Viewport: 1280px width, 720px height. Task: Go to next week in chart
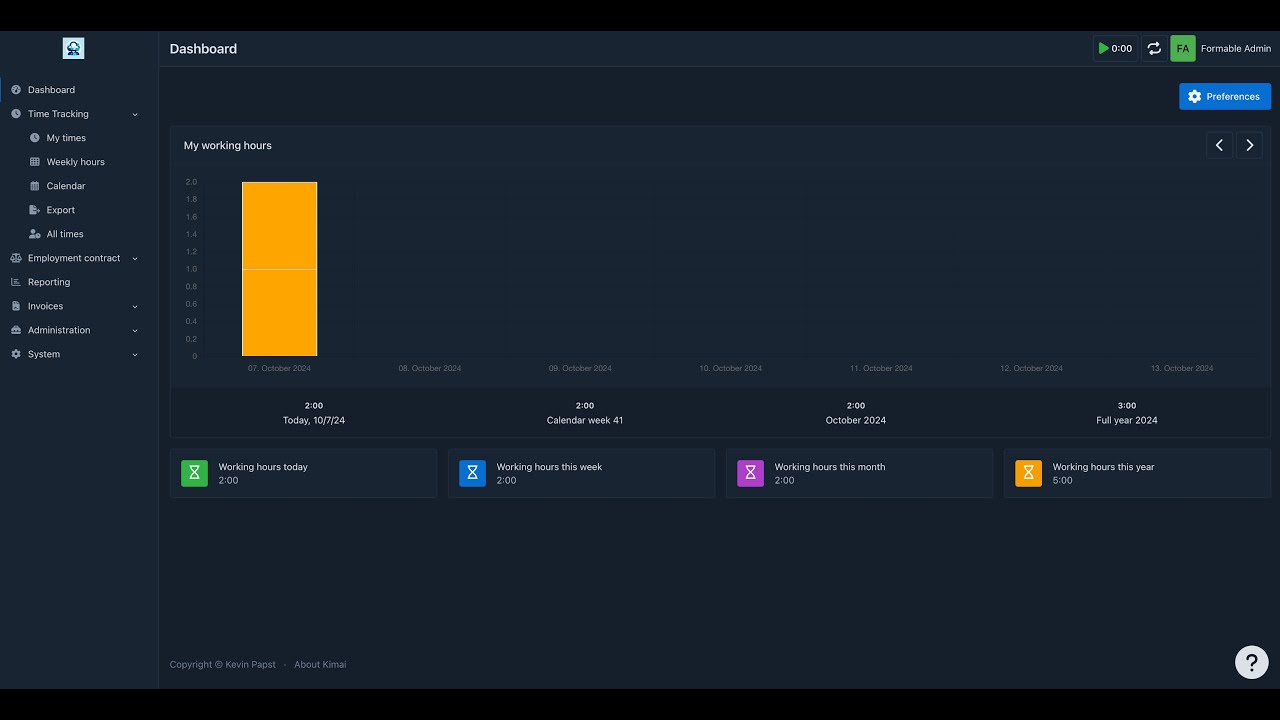point(1249,145)
